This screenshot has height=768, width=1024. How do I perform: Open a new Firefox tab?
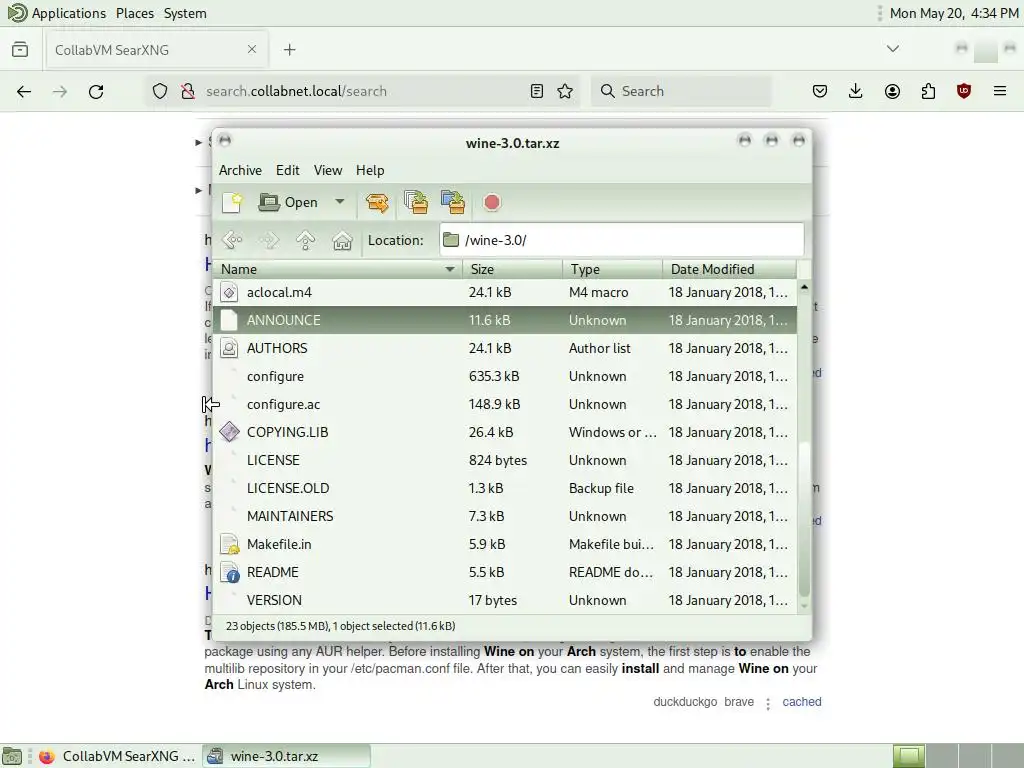pyautogui.click(x=289, y=50)
